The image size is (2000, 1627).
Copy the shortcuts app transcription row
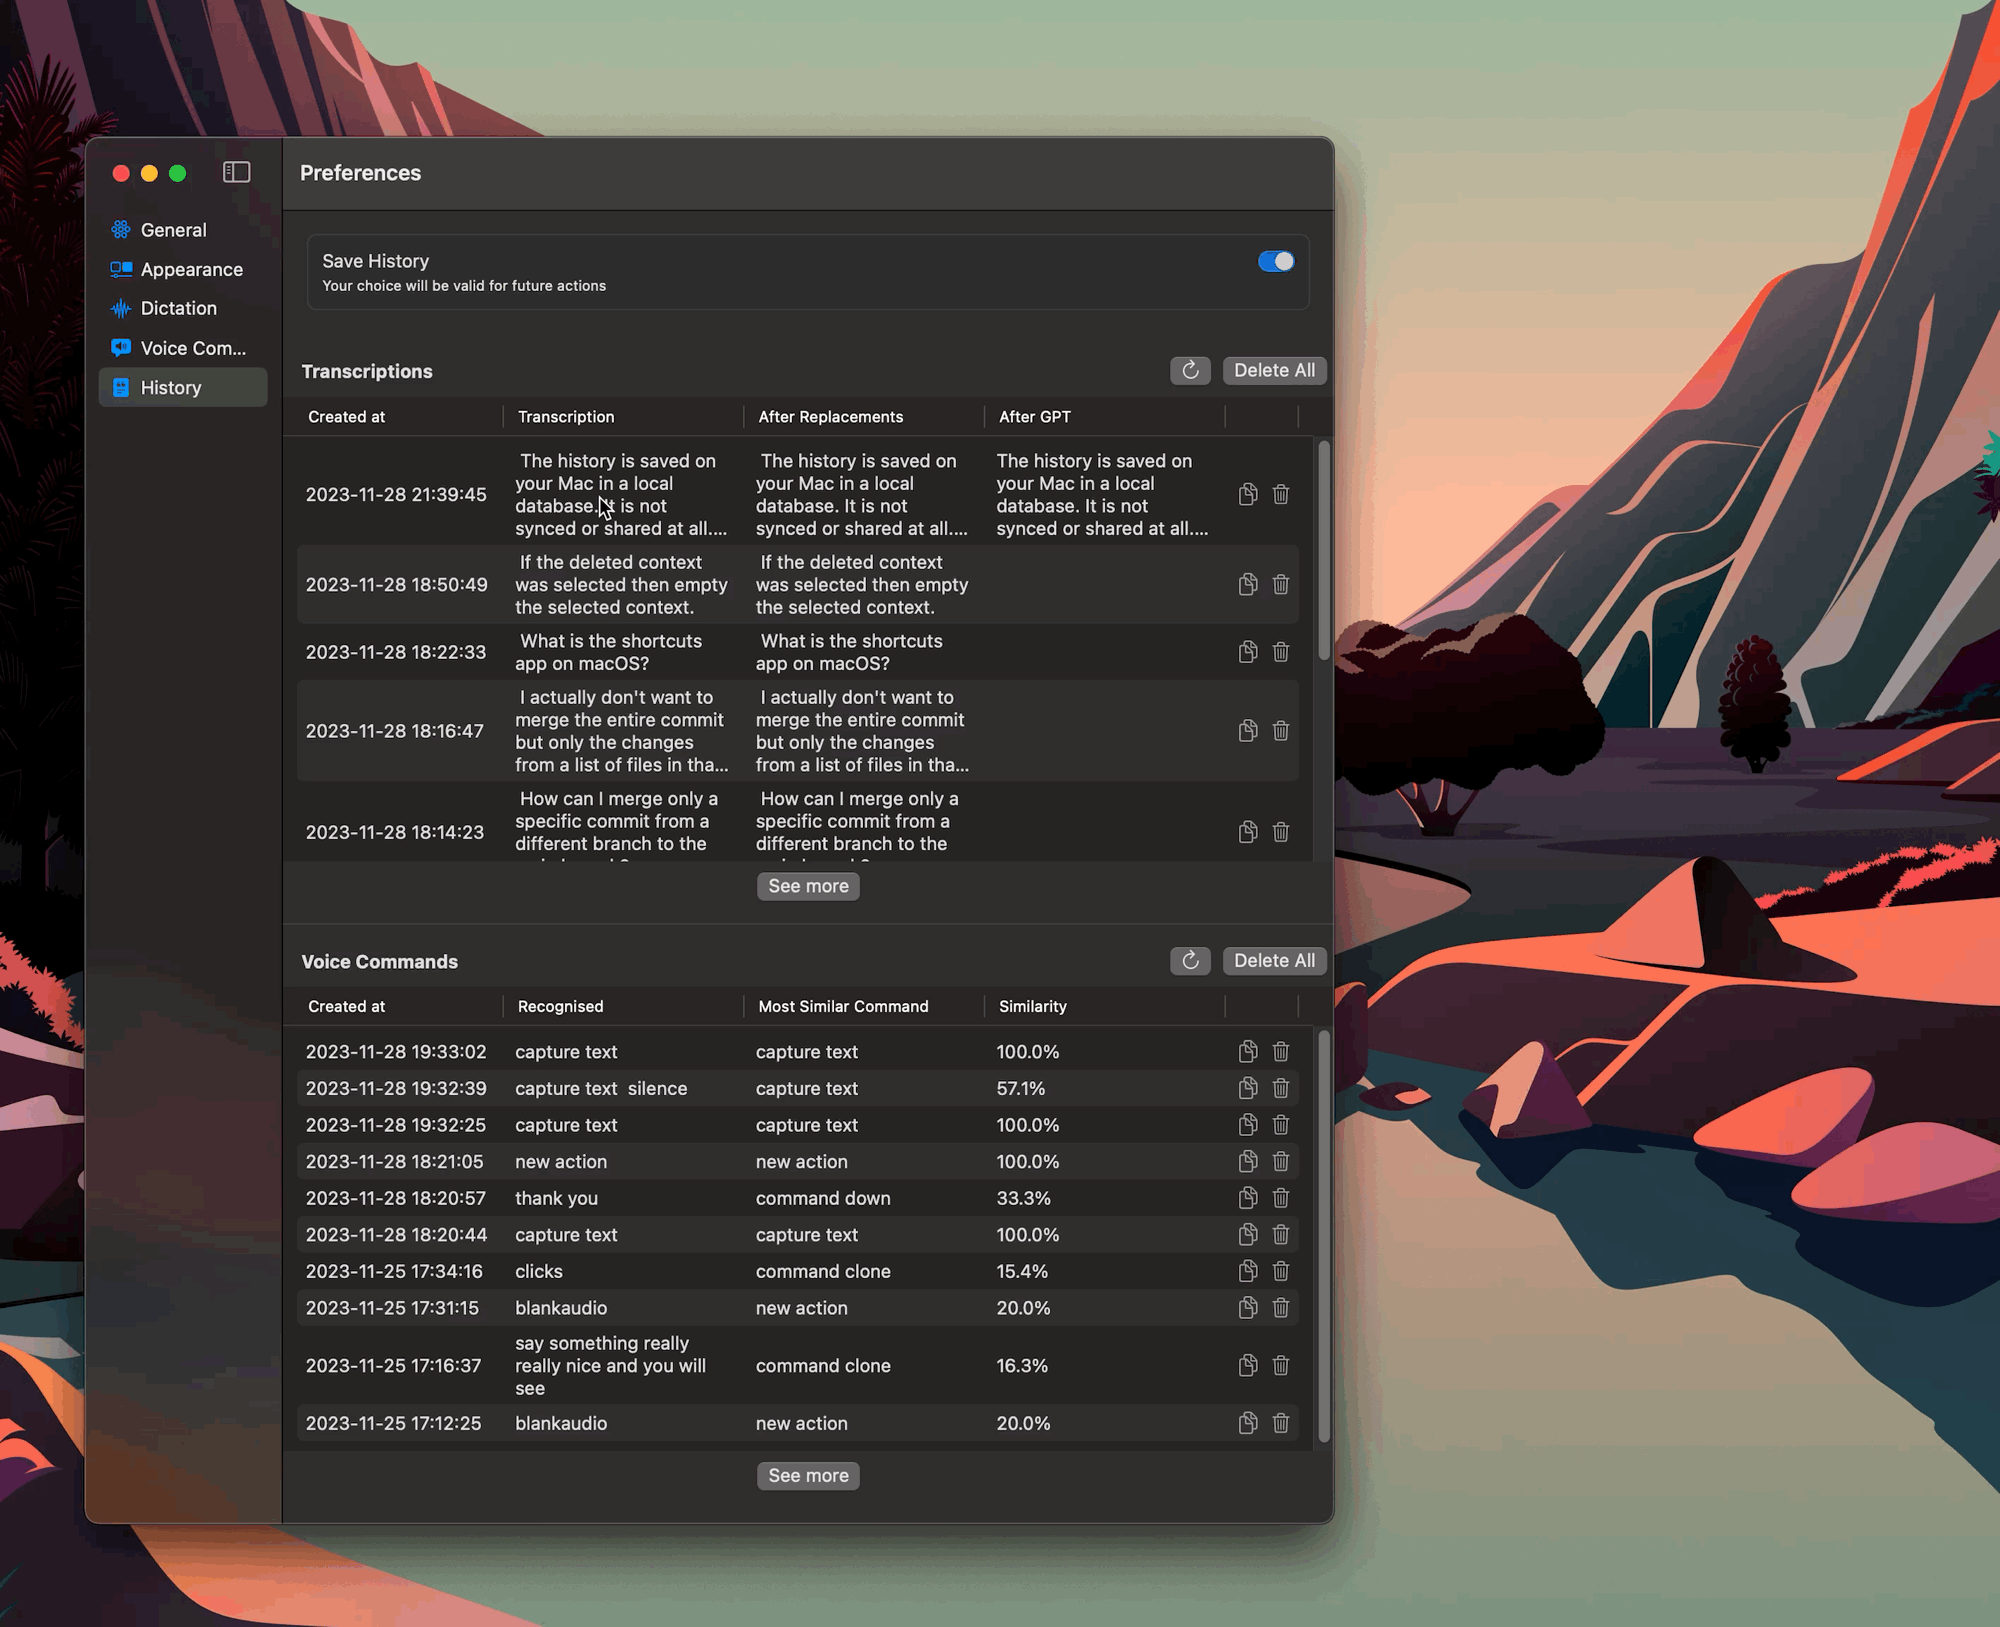click(x=1247, y=652)
